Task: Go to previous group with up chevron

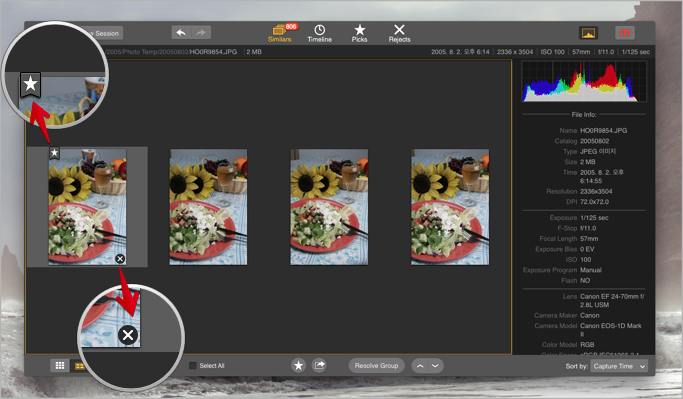Action: (x=420, y=365)
